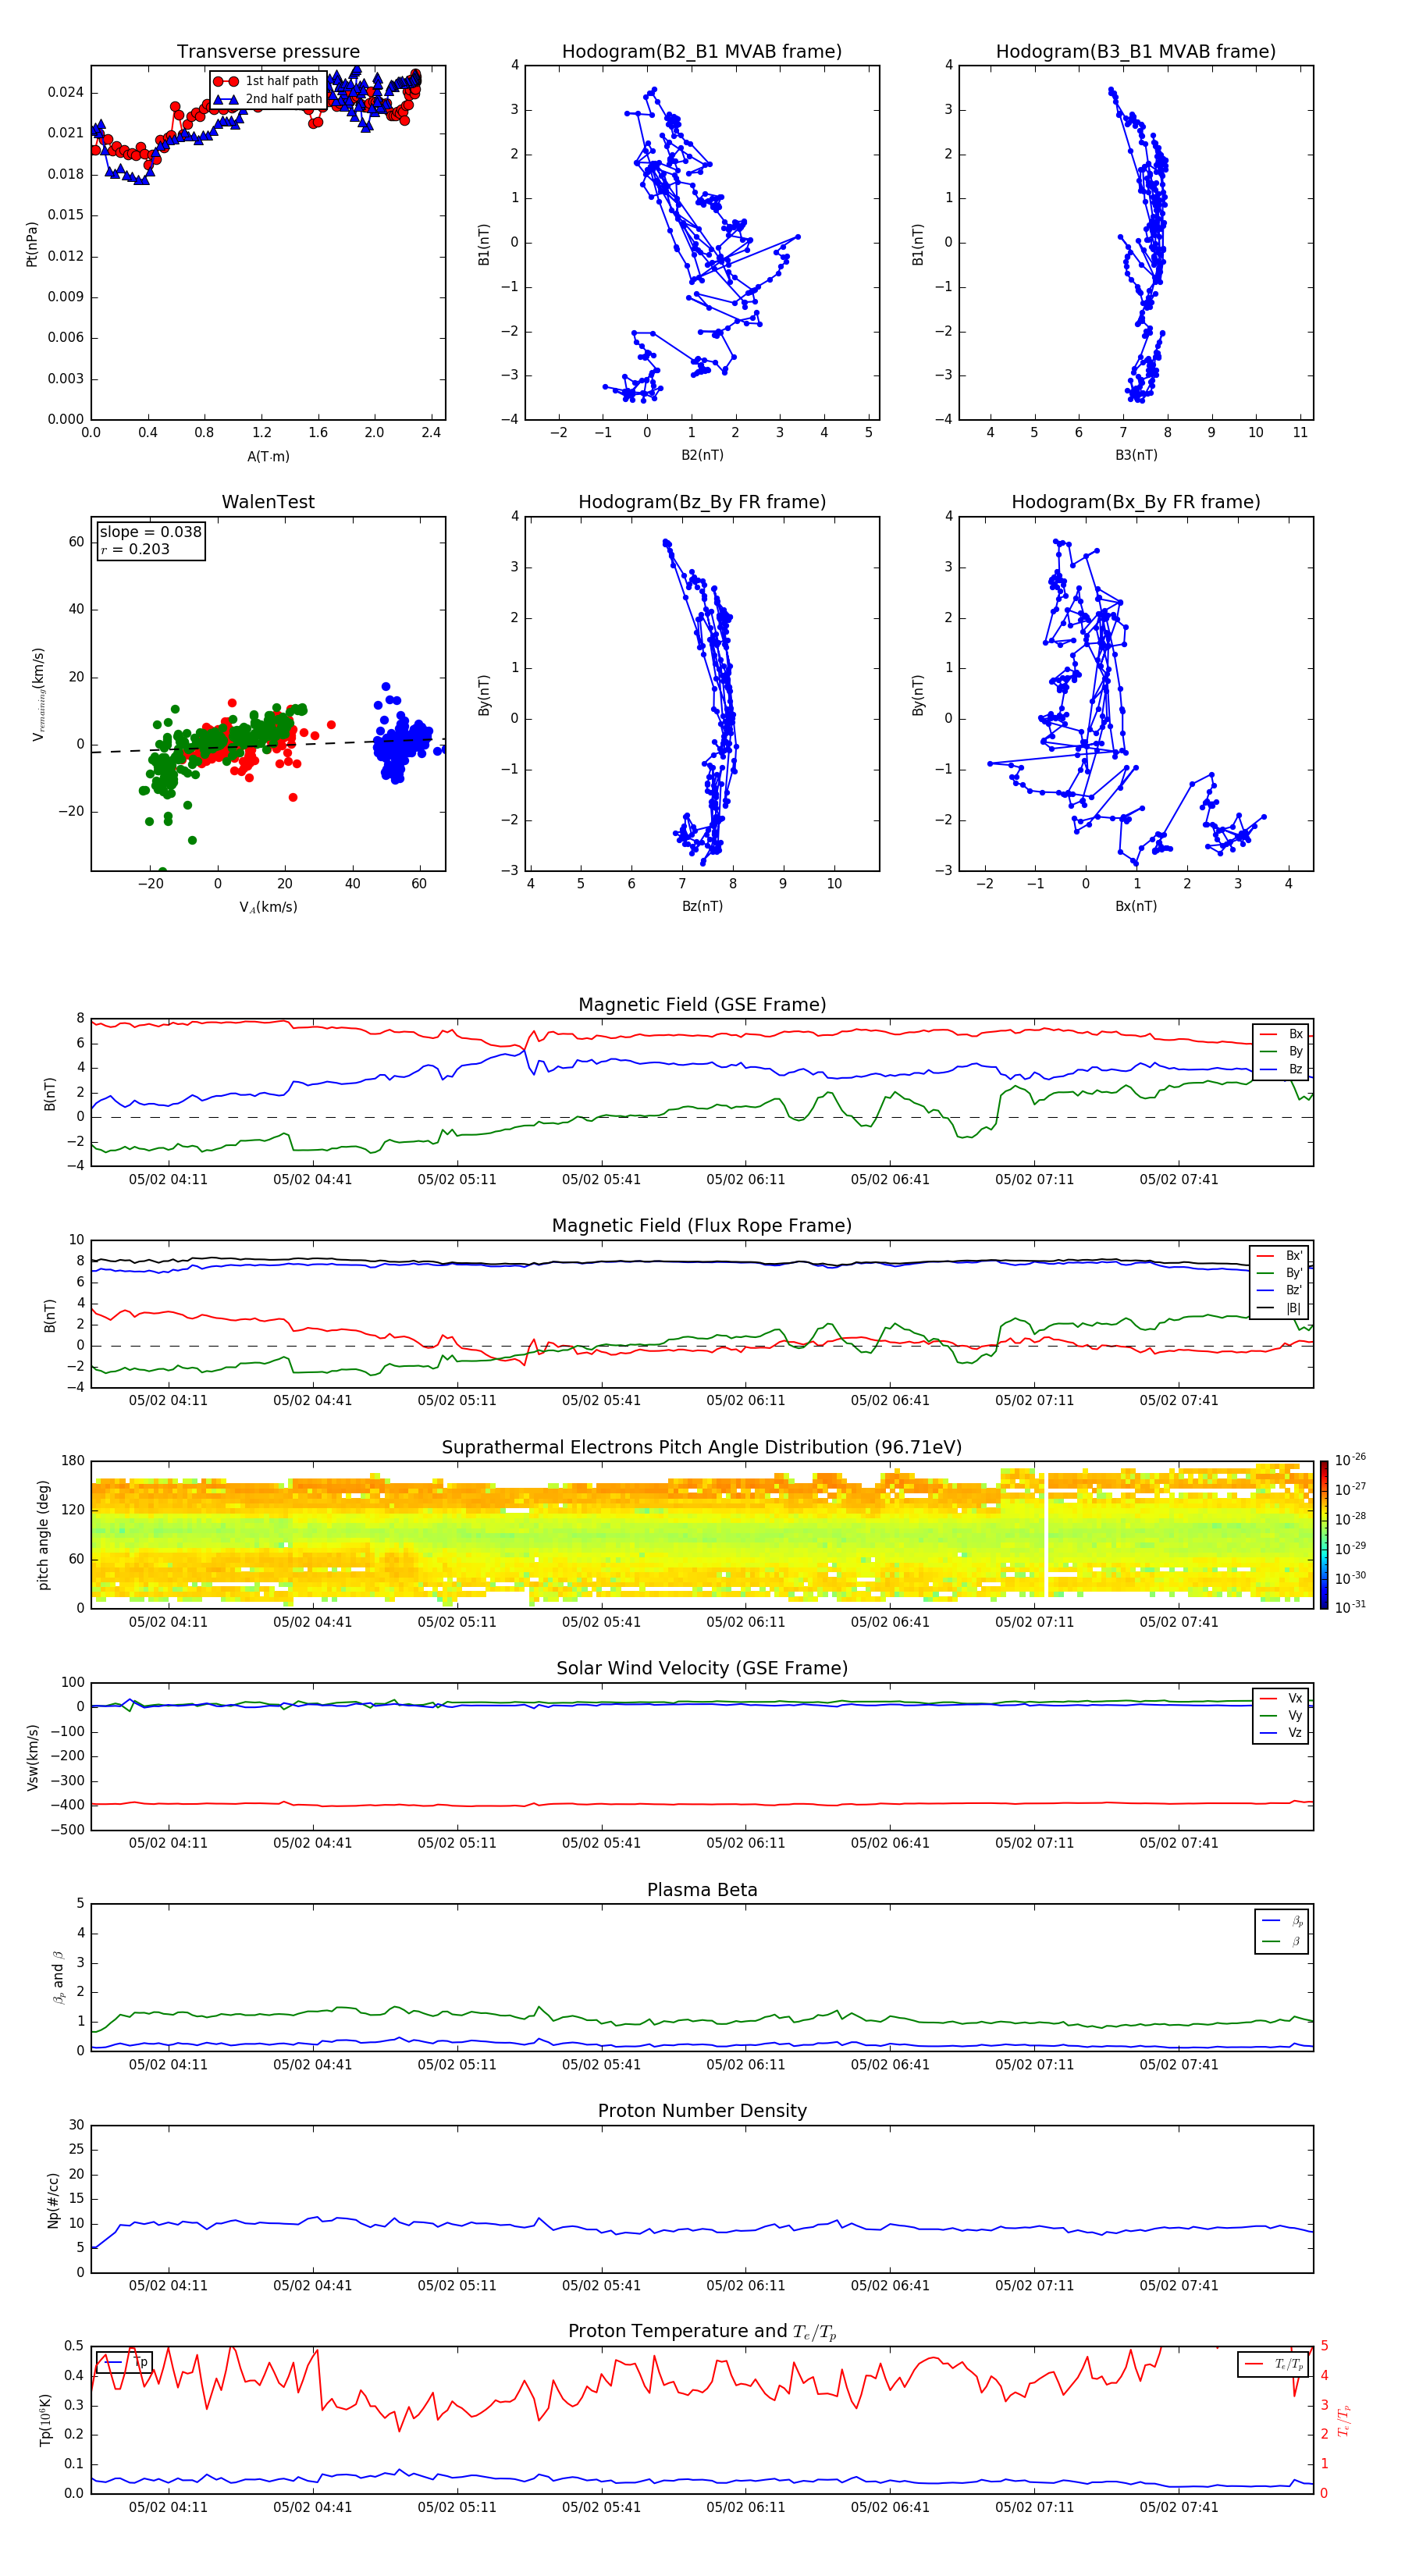Select the |B| entry in Flux Rope legend
The height and width of the screenshot is (2576, 1405).
click(1280, 1308)
